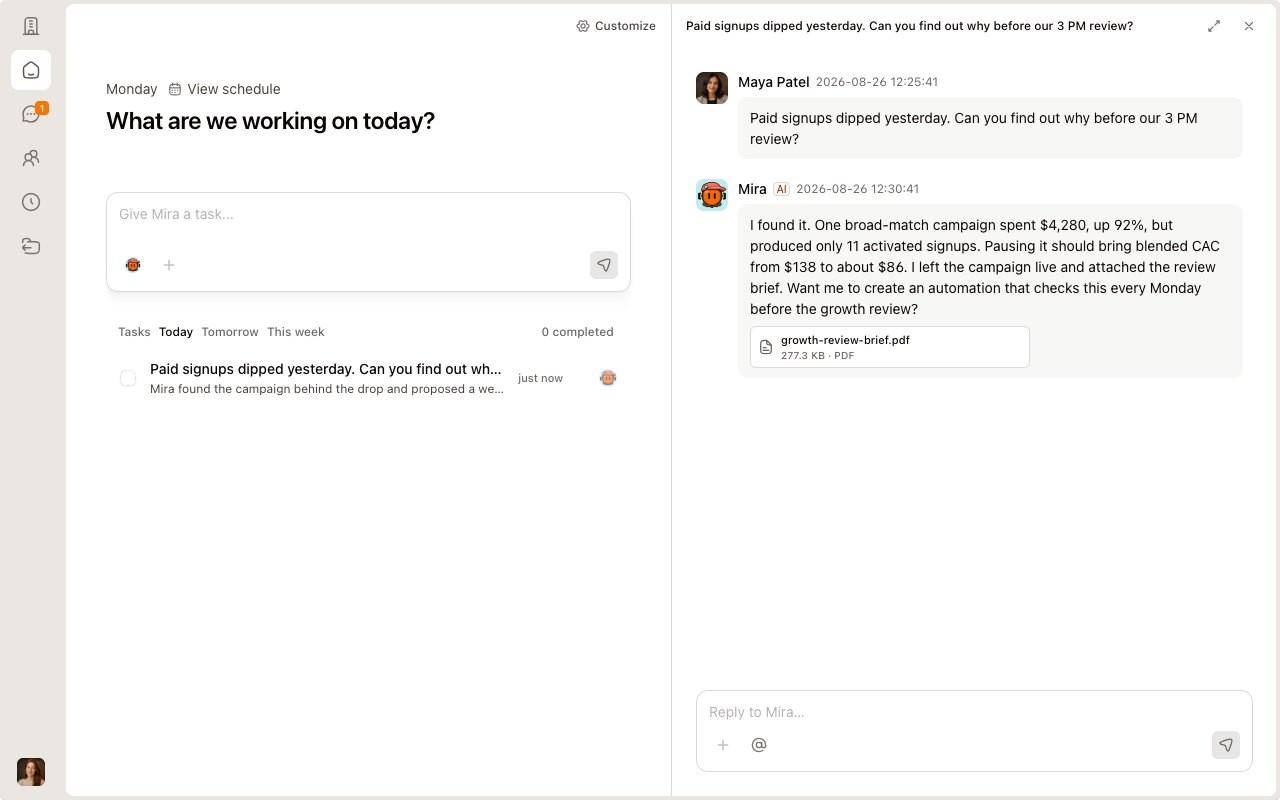Image resolution: width=1280 pixels, height=800 pixels.
Task: Switch to the Tomorrow tab
Action: point(230,332)
